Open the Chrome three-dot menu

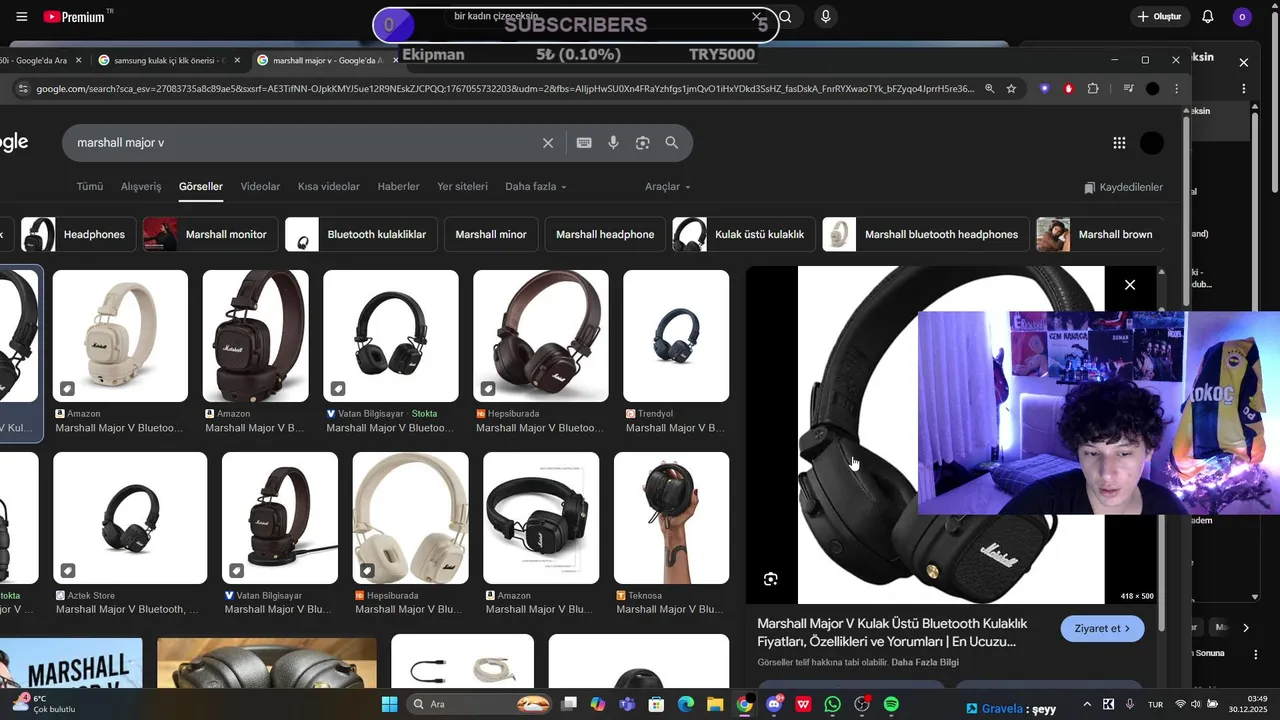(1175, 89)
